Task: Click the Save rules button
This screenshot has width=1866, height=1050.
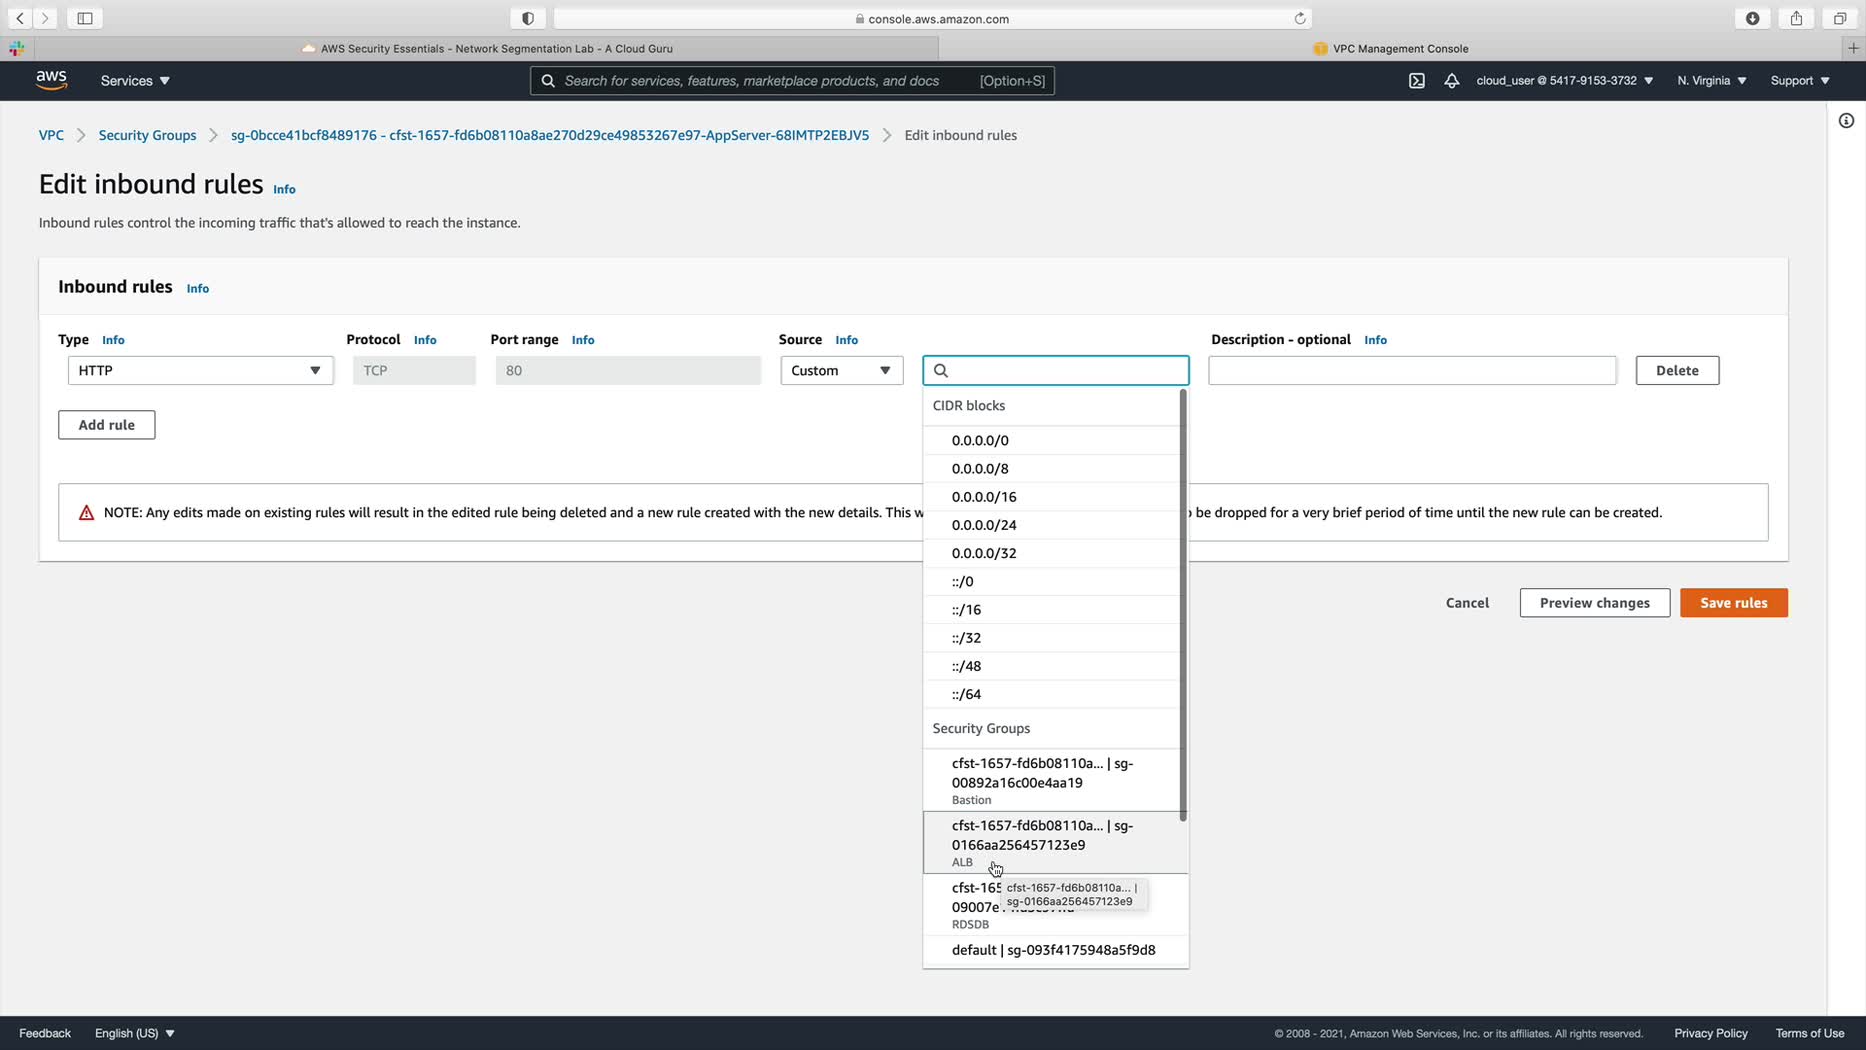Action: click(1734, 603)
